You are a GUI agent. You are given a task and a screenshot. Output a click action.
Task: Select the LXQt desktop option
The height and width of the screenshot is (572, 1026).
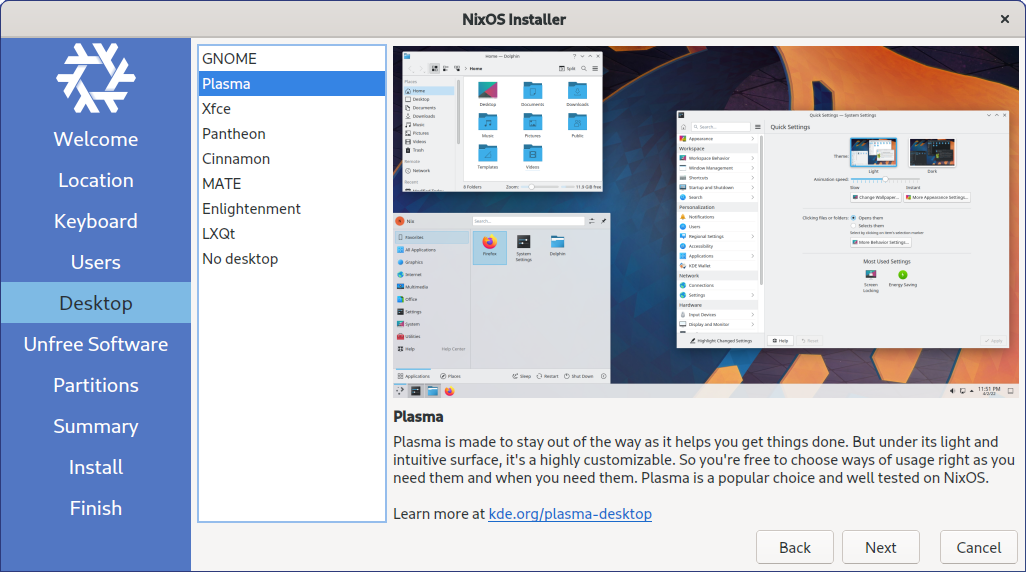218,234
